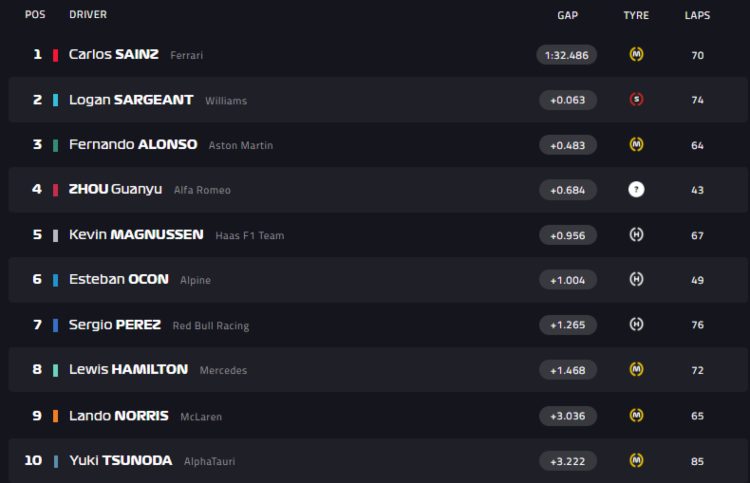Click the unknown tyre question mark icon for Zhou
This screenshot has width=750, height=483.
click(x=636, y=189)
